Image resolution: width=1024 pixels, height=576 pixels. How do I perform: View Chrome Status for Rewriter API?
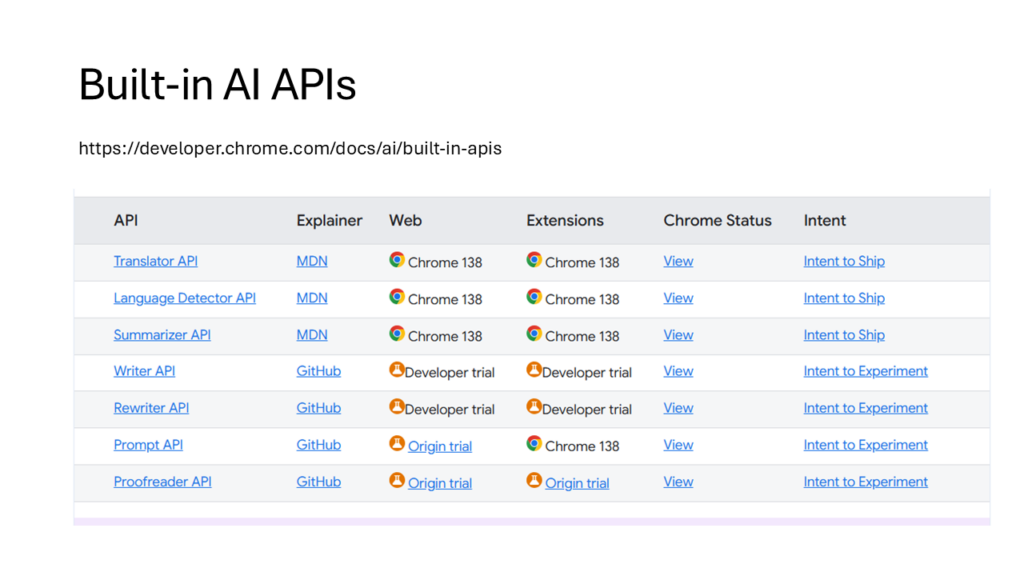pos(678,408)
